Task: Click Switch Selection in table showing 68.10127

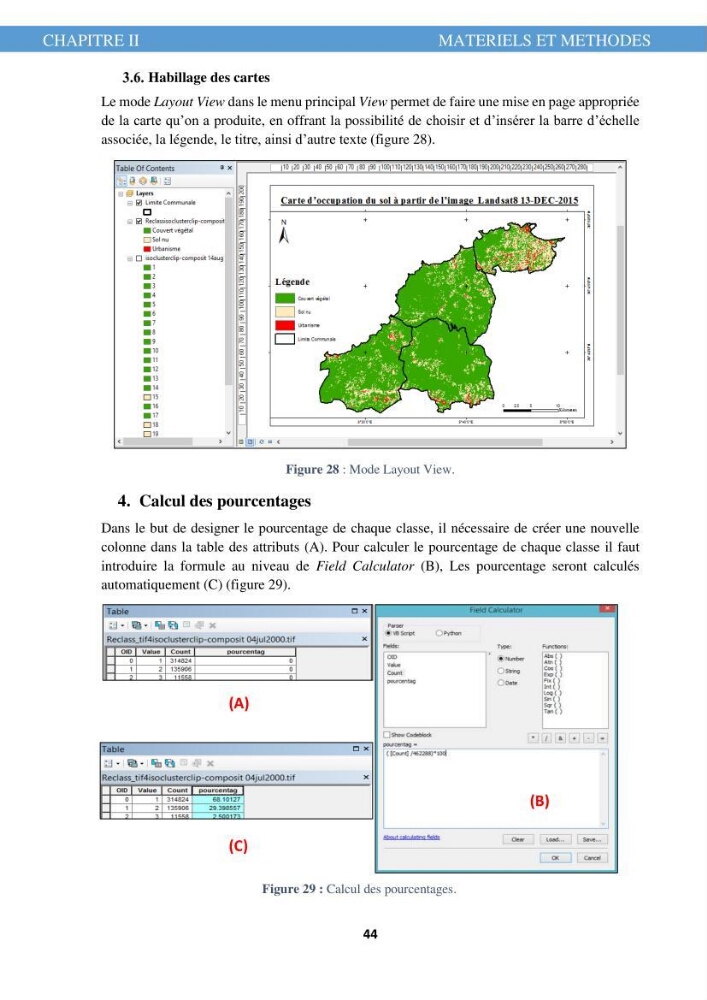Action: [x=170, y=763]
